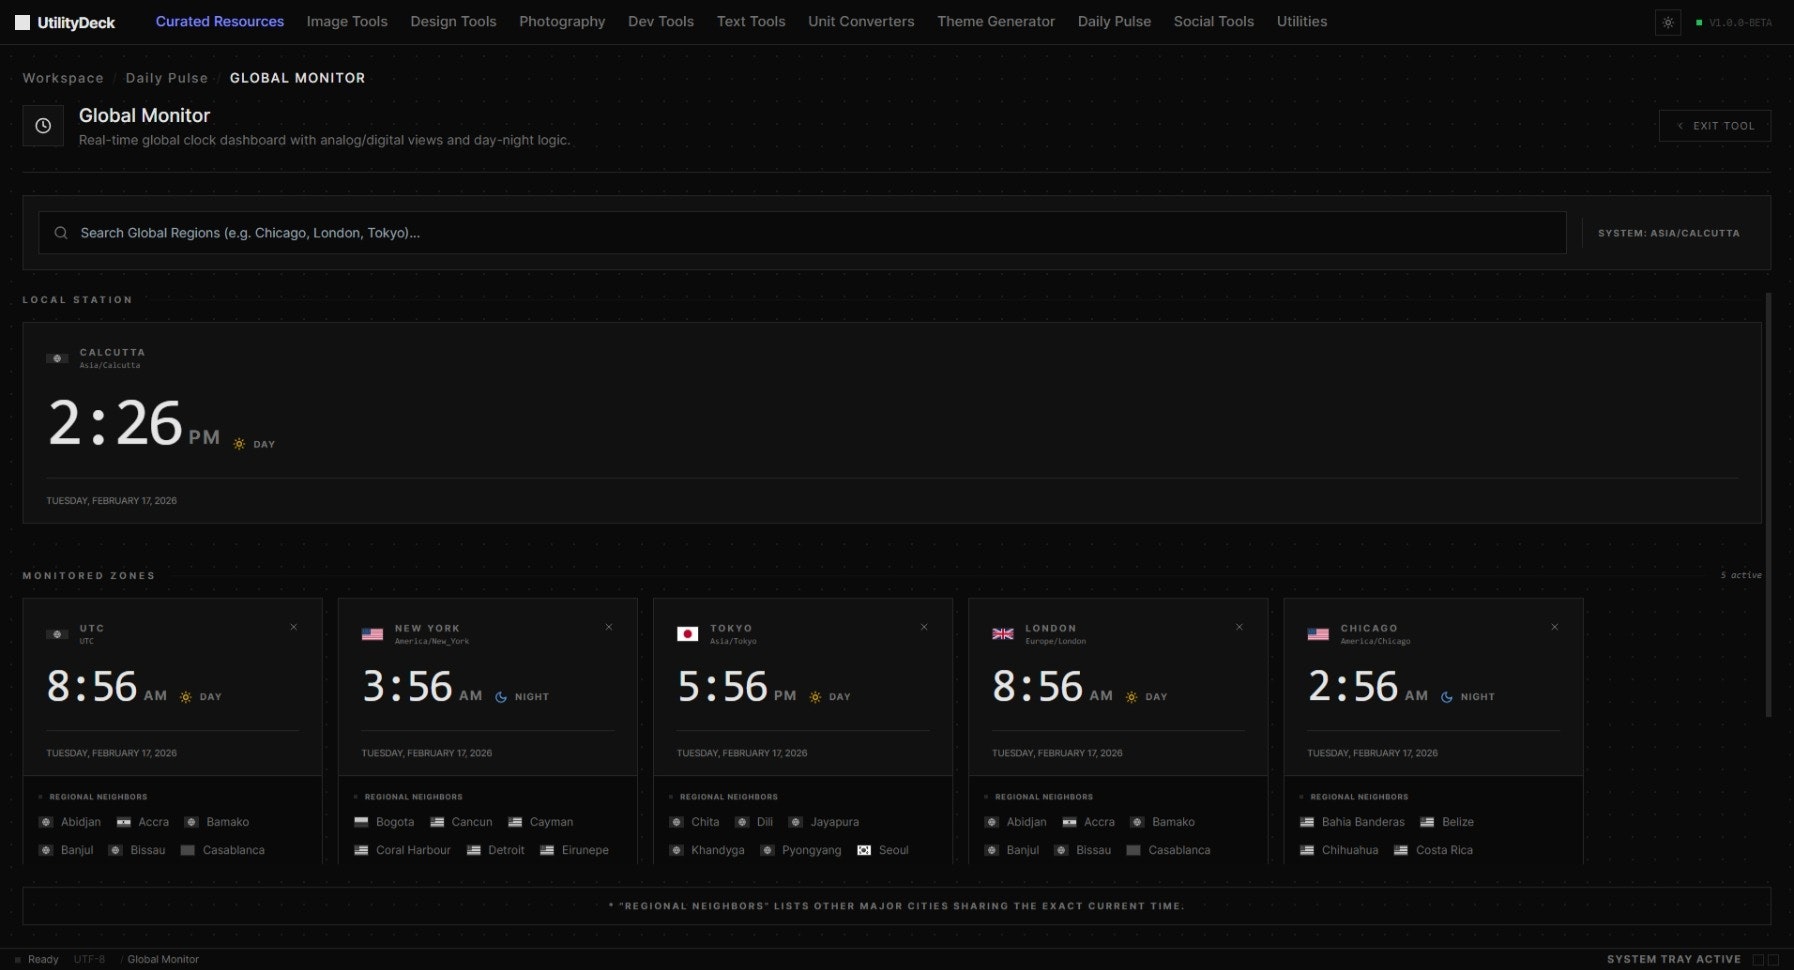1794x970 pixels.
Task: Open the Theme Generator section
Action: 995,21
